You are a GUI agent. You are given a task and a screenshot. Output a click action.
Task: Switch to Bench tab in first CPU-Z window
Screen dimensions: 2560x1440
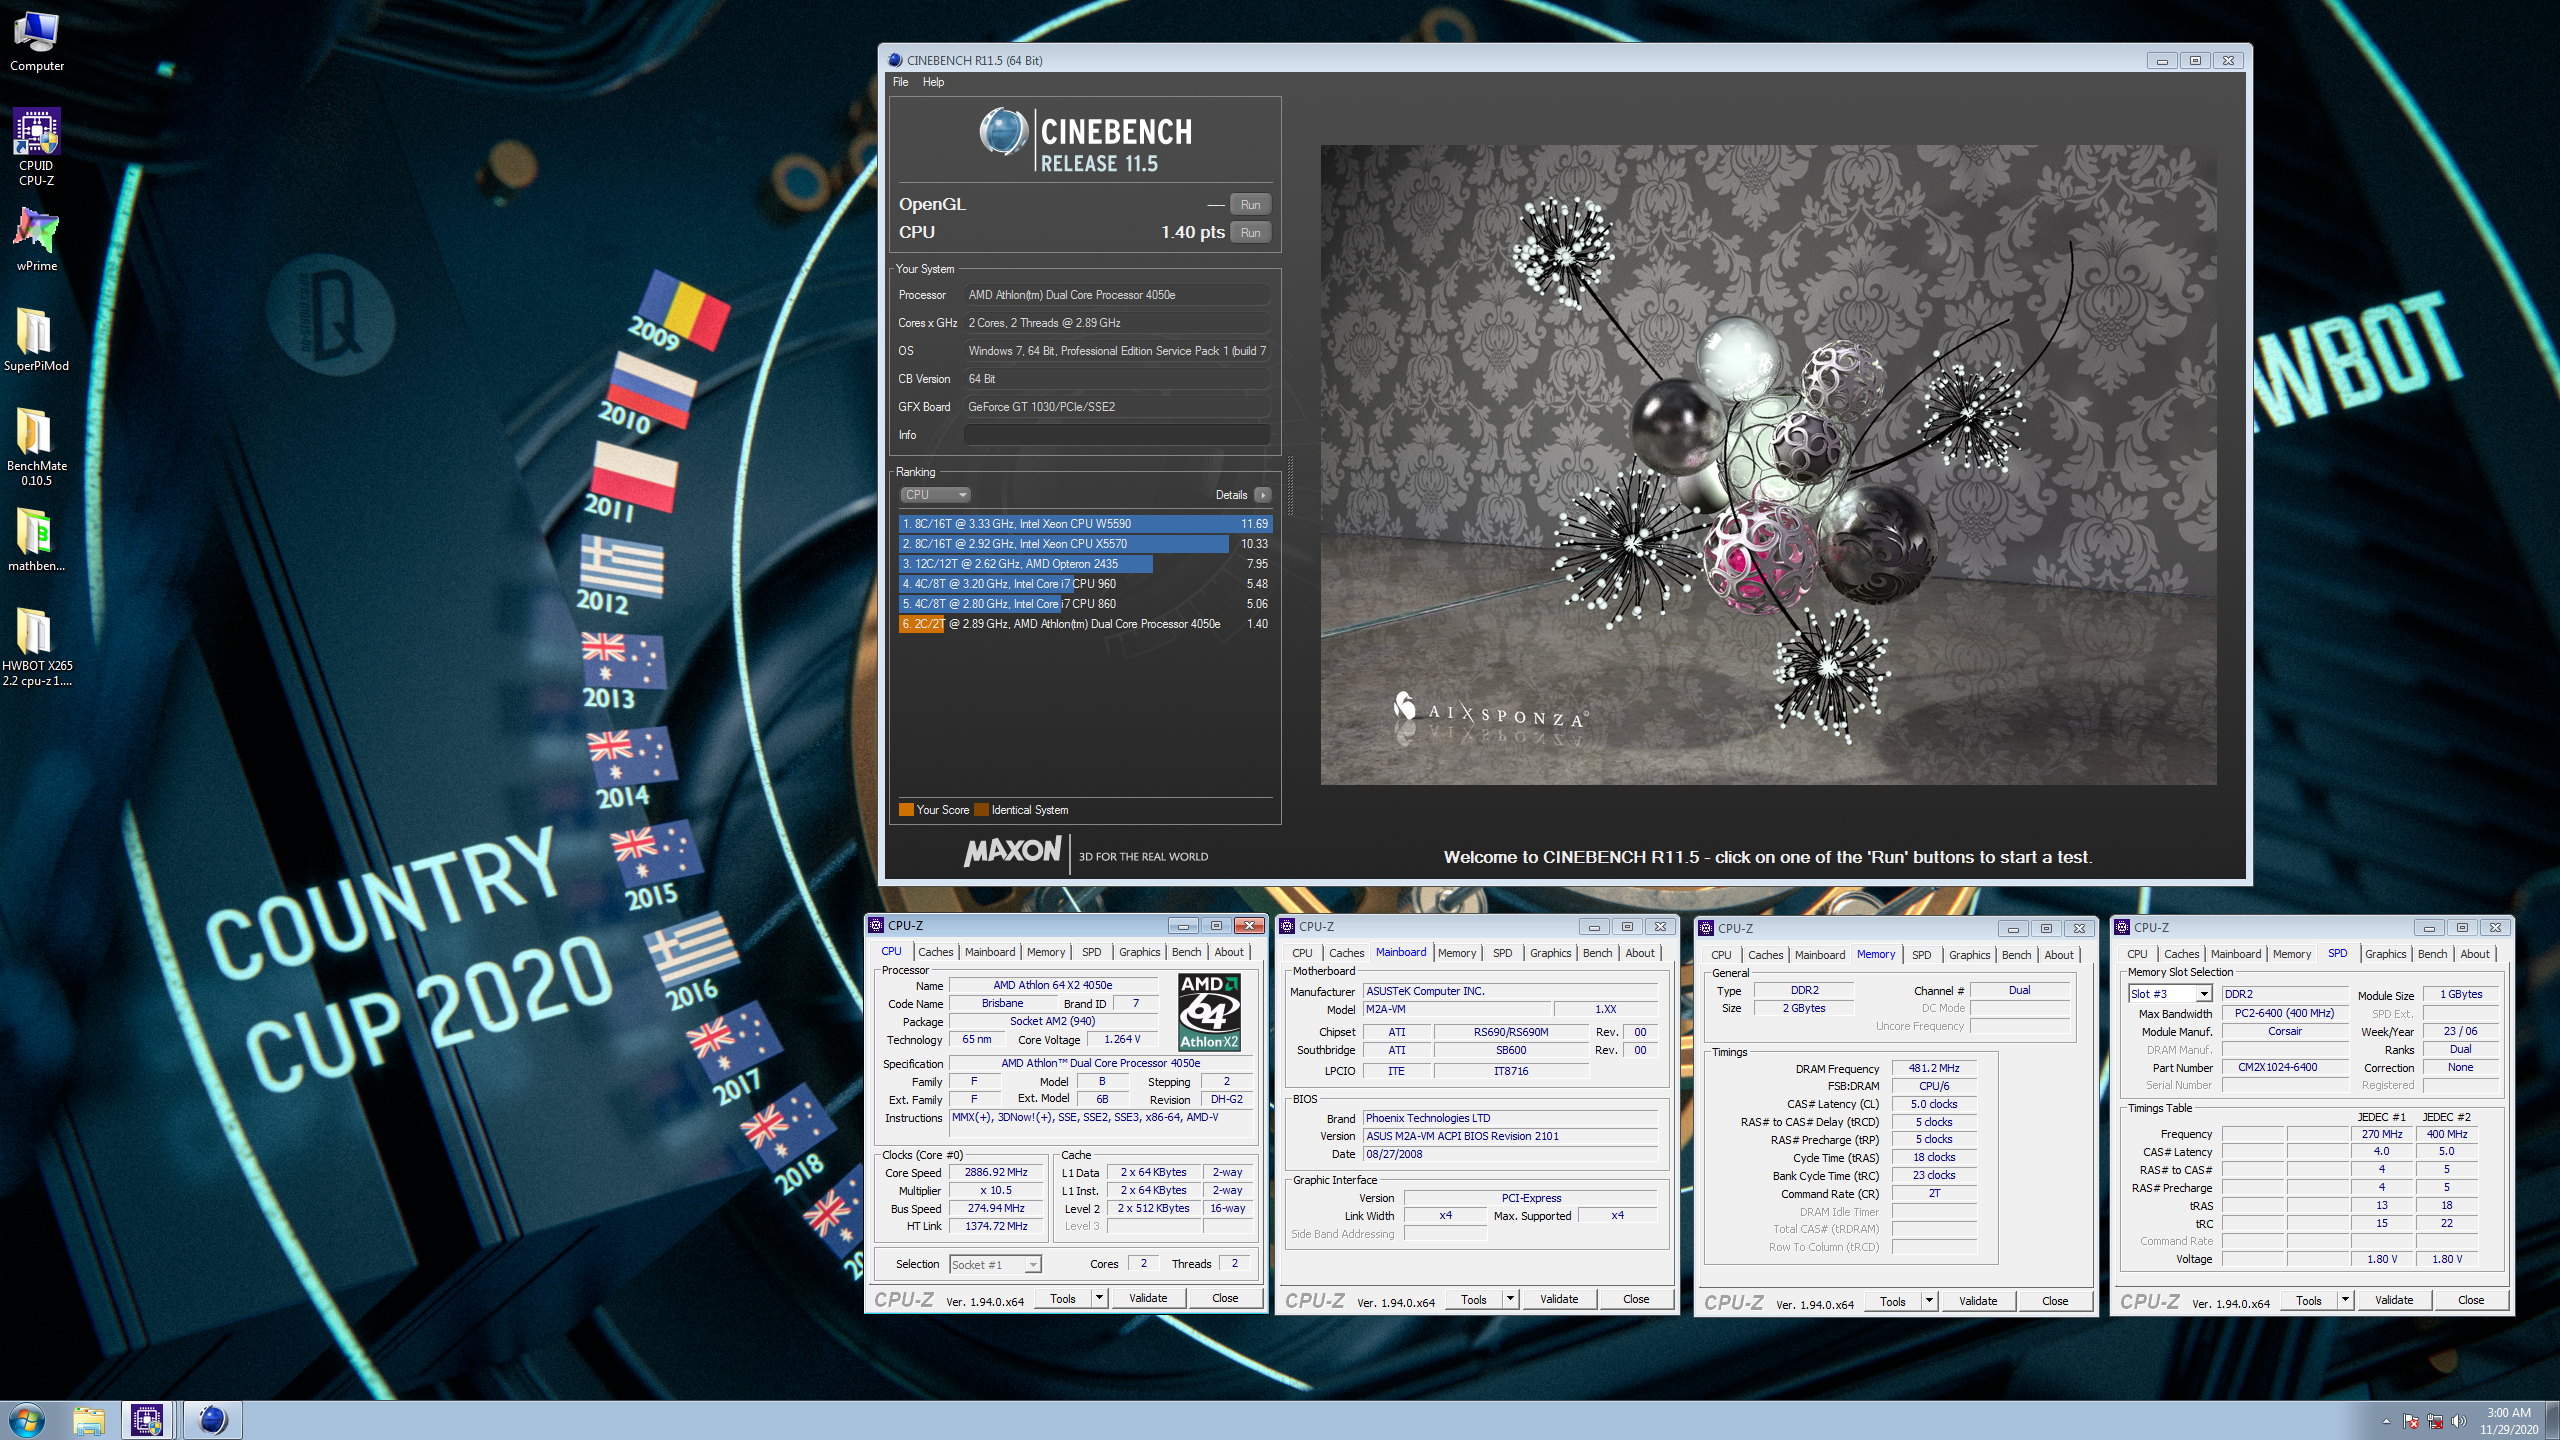coord(1186,952)
